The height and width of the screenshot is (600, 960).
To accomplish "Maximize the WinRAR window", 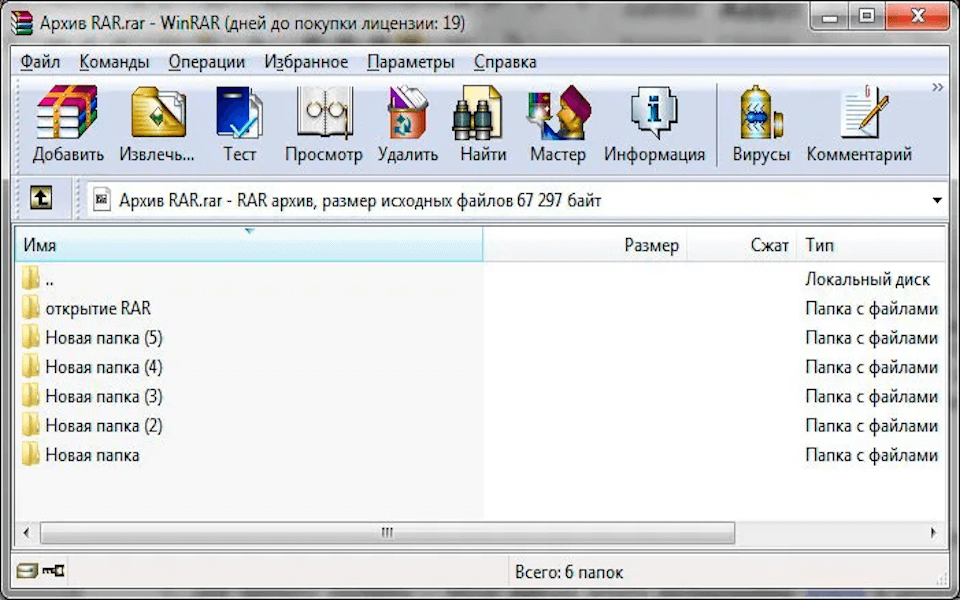I will [x=866, y=17].
